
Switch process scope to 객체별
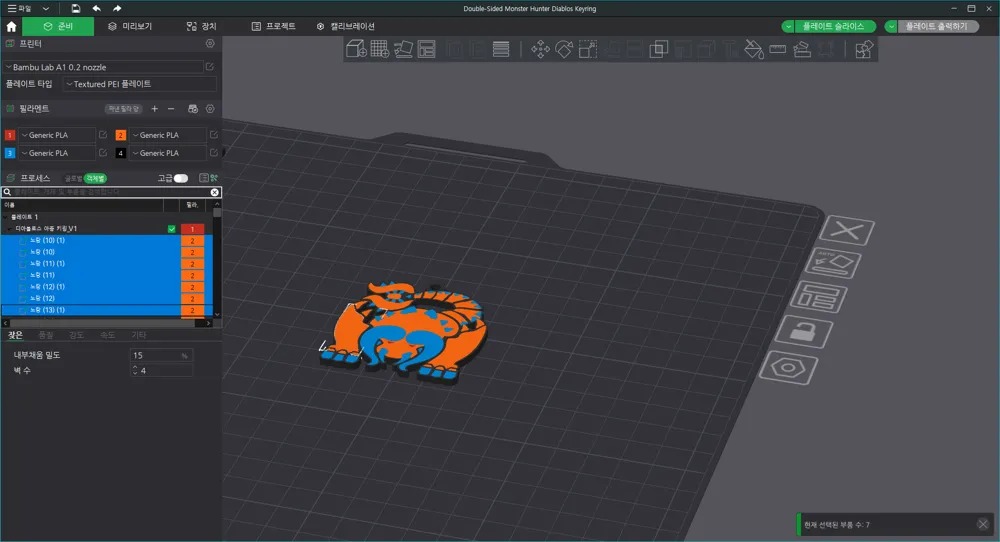pyautogui.click(x=95, y=179)
